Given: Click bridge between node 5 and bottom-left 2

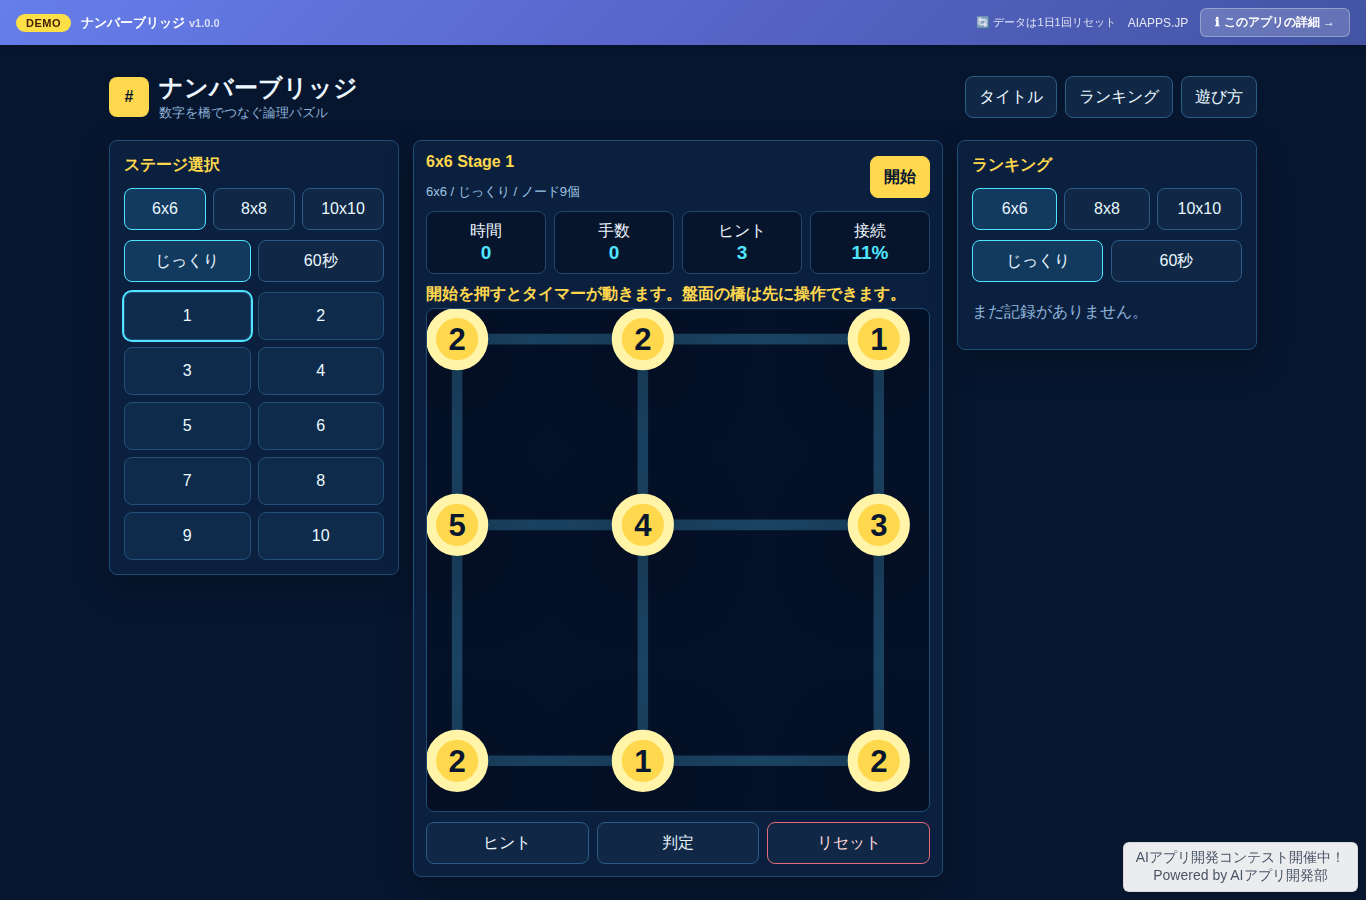Looking at the screenshot, I should click(x=457, y=643).
